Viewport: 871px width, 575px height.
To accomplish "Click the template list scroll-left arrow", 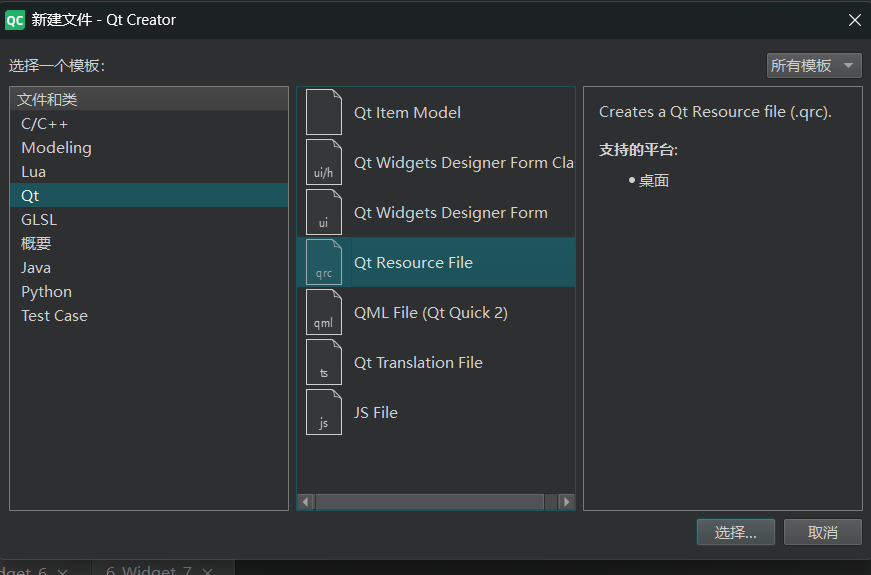I will coord(306,502).
